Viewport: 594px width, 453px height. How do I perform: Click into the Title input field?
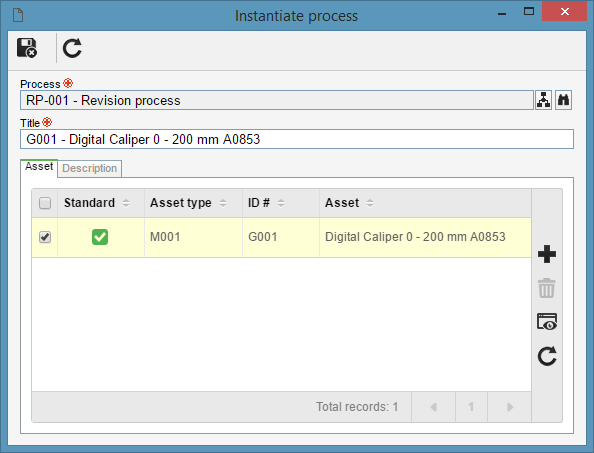[x=297, y=139]
